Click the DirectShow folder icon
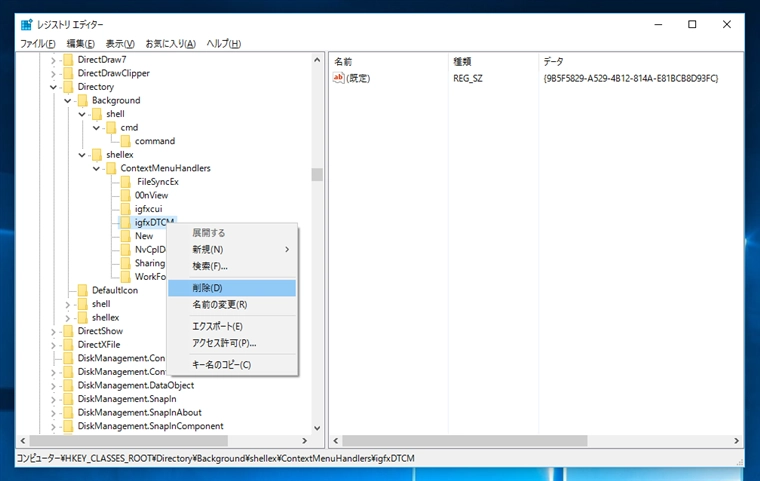 [x=69, y=331]
